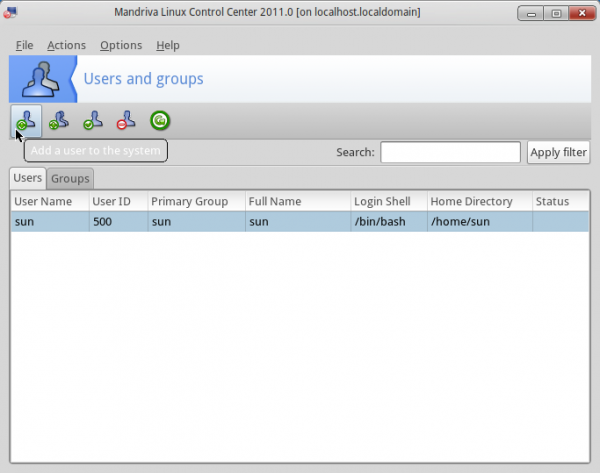
Task: Switch to the Groups tab
Action: point(70,179)
